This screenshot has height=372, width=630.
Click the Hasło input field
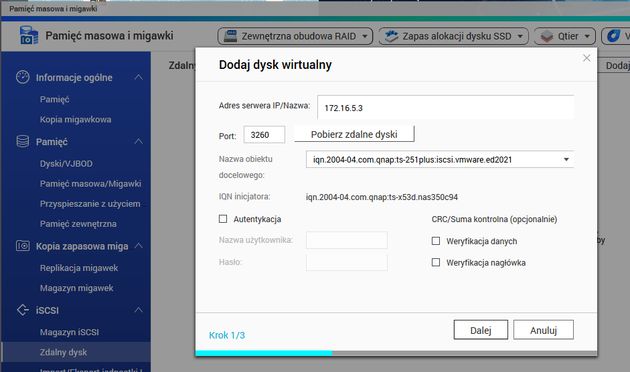tap(347, 262)
